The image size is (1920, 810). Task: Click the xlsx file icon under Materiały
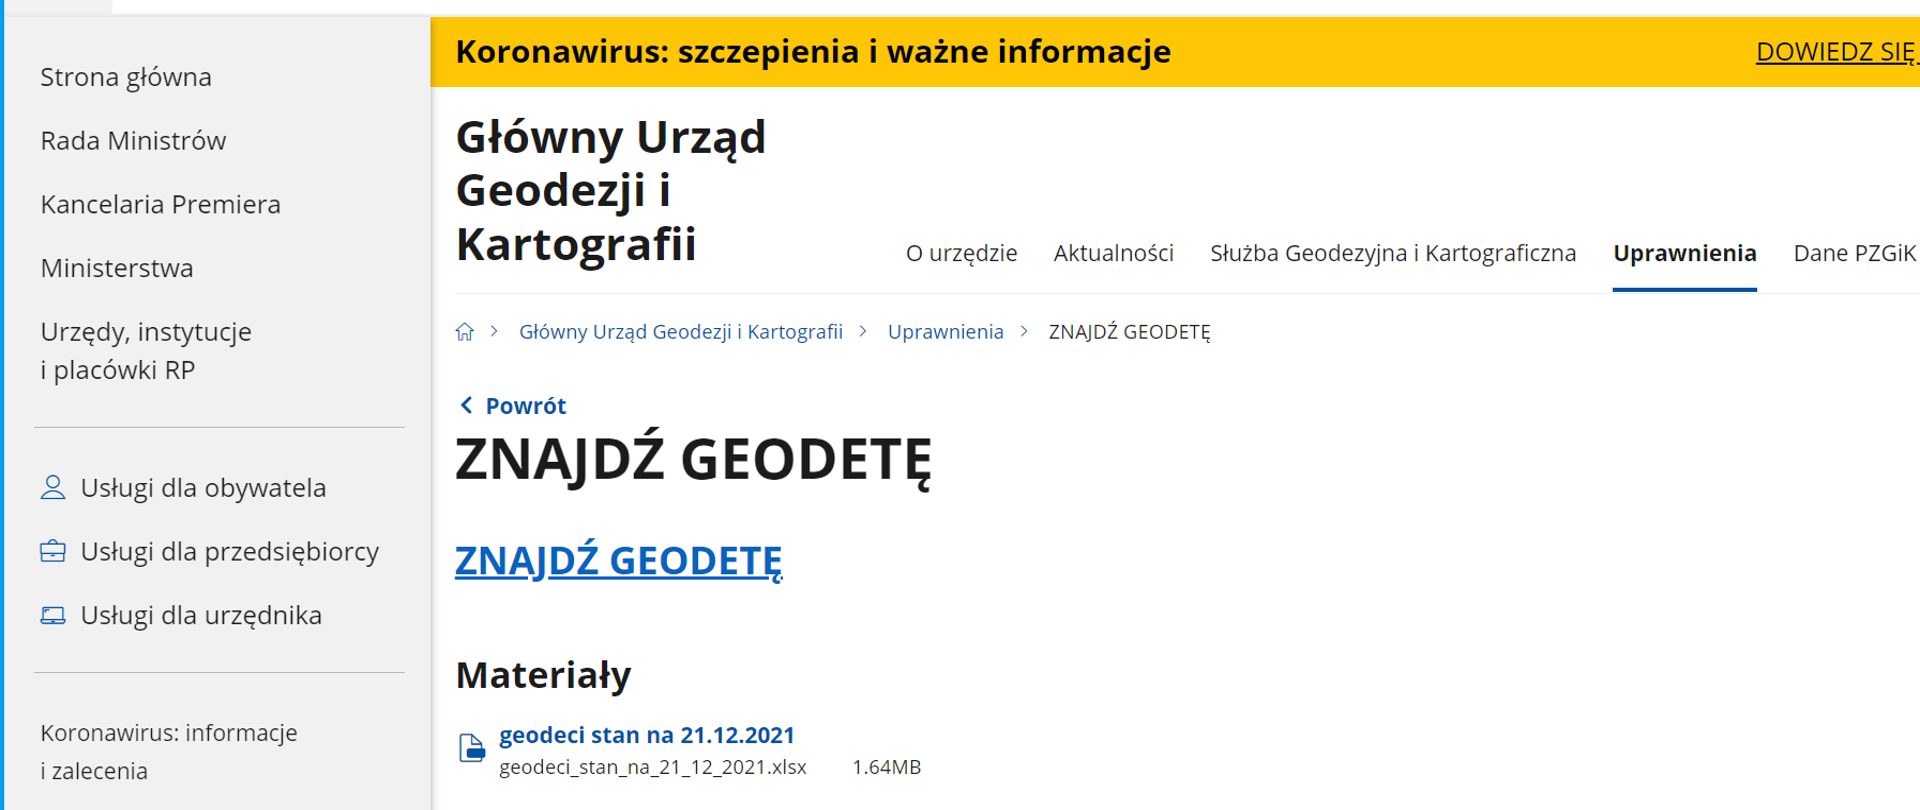(x=472, y=748)
